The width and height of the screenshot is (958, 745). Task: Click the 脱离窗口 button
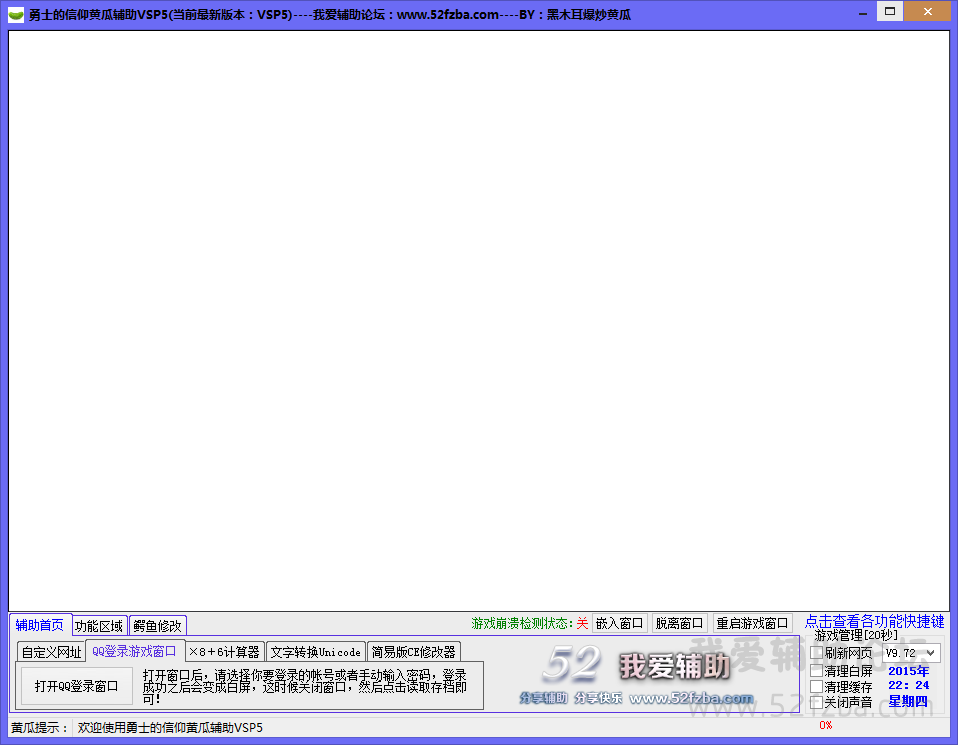pyautogui.click(x=679, y=623)
